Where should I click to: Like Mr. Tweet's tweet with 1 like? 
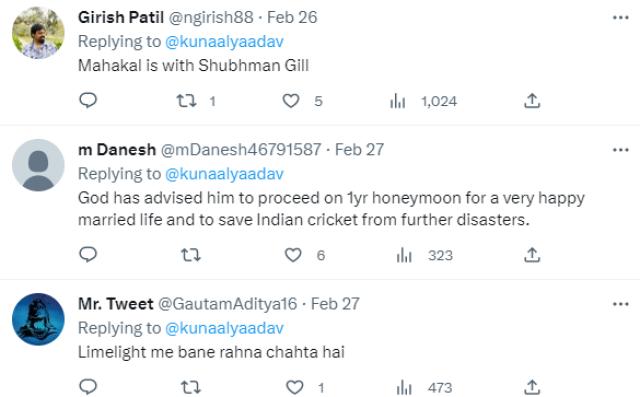tap(294, 388)
